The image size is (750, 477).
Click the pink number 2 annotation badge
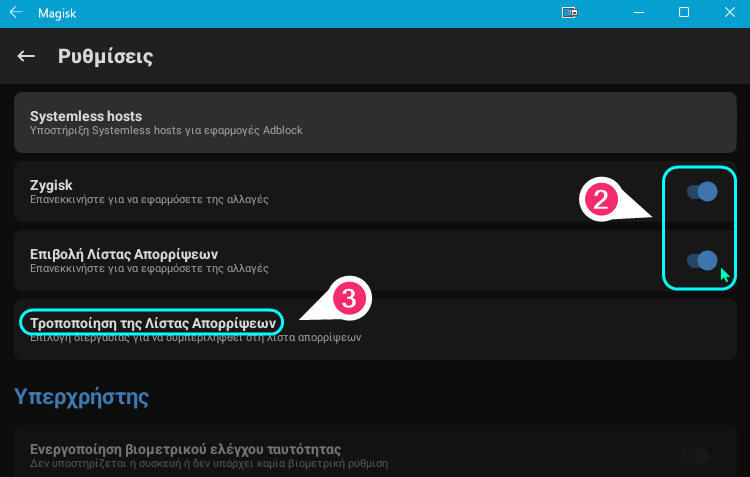pyautogui.click(x=600, y=200)
